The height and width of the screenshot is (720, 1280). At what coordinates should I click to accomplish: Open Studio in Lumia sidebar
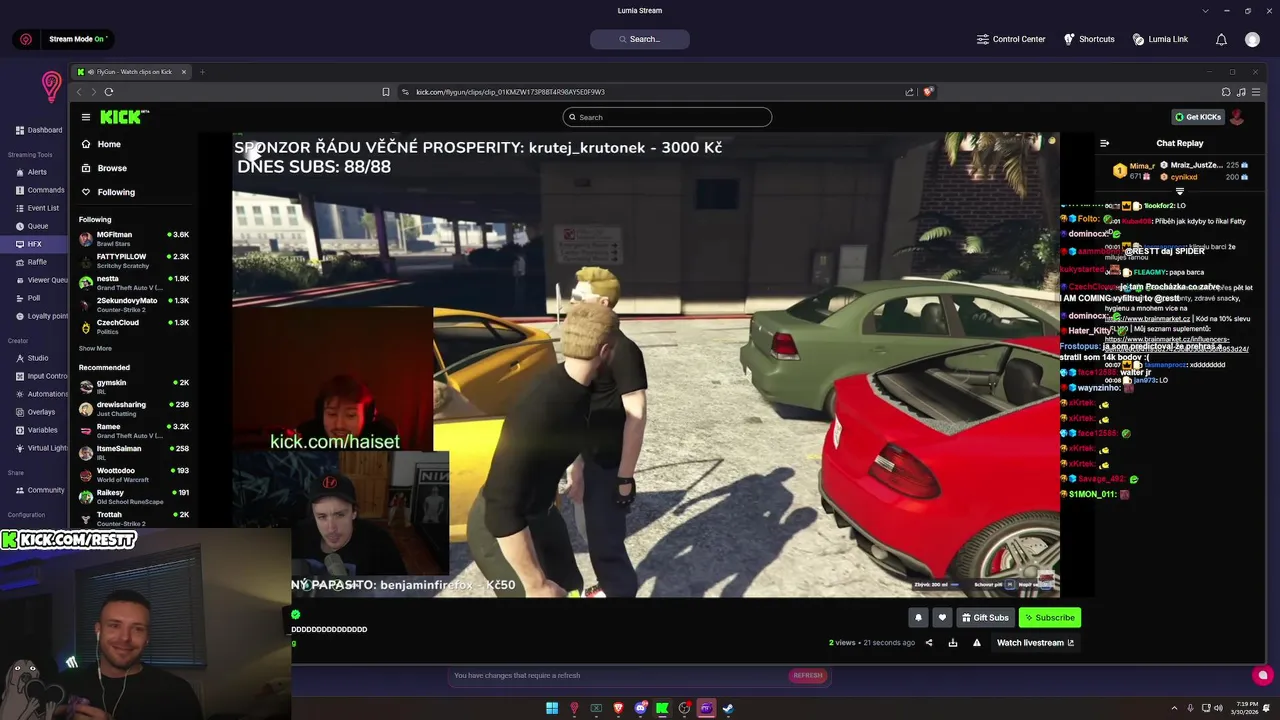(x=32, y=358)
